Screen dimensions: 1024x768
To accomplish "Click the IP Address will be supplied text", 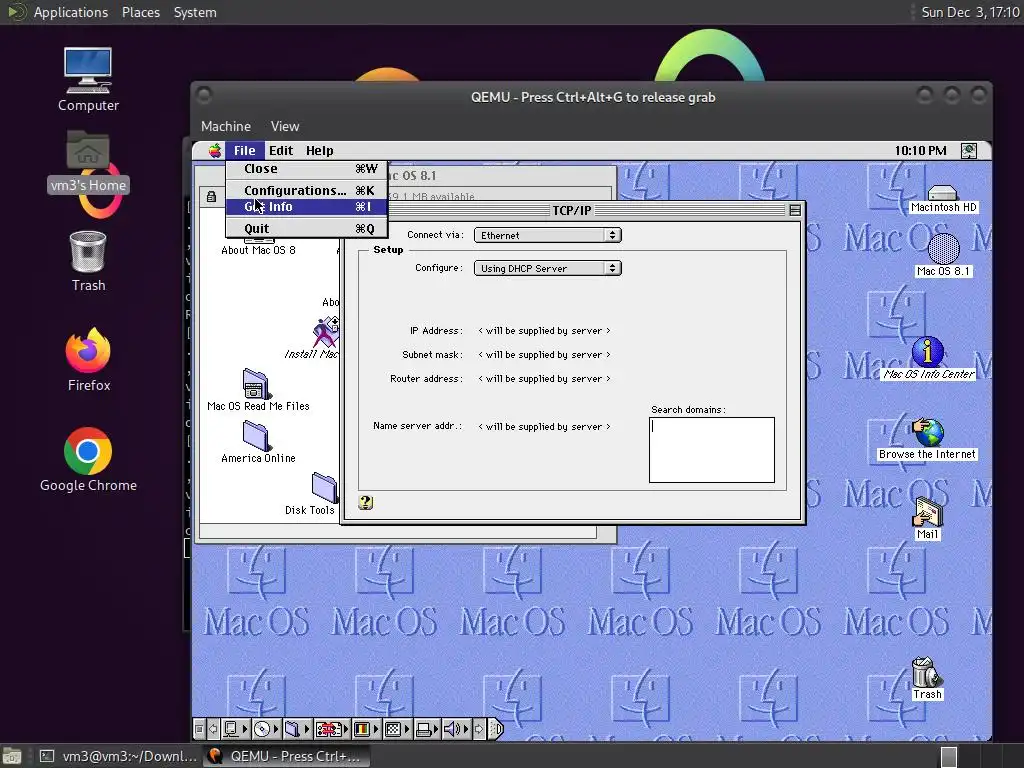I will tap(544, 330).
